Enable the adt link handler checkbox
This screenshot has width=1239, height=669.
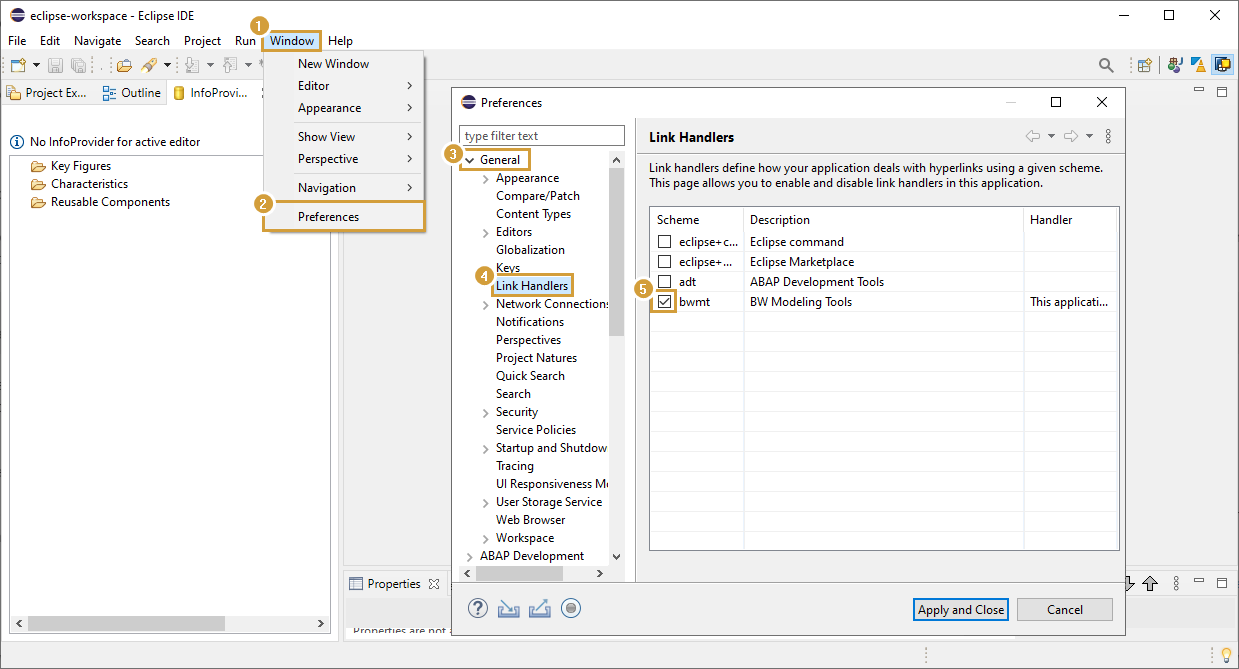click(664, 281)
